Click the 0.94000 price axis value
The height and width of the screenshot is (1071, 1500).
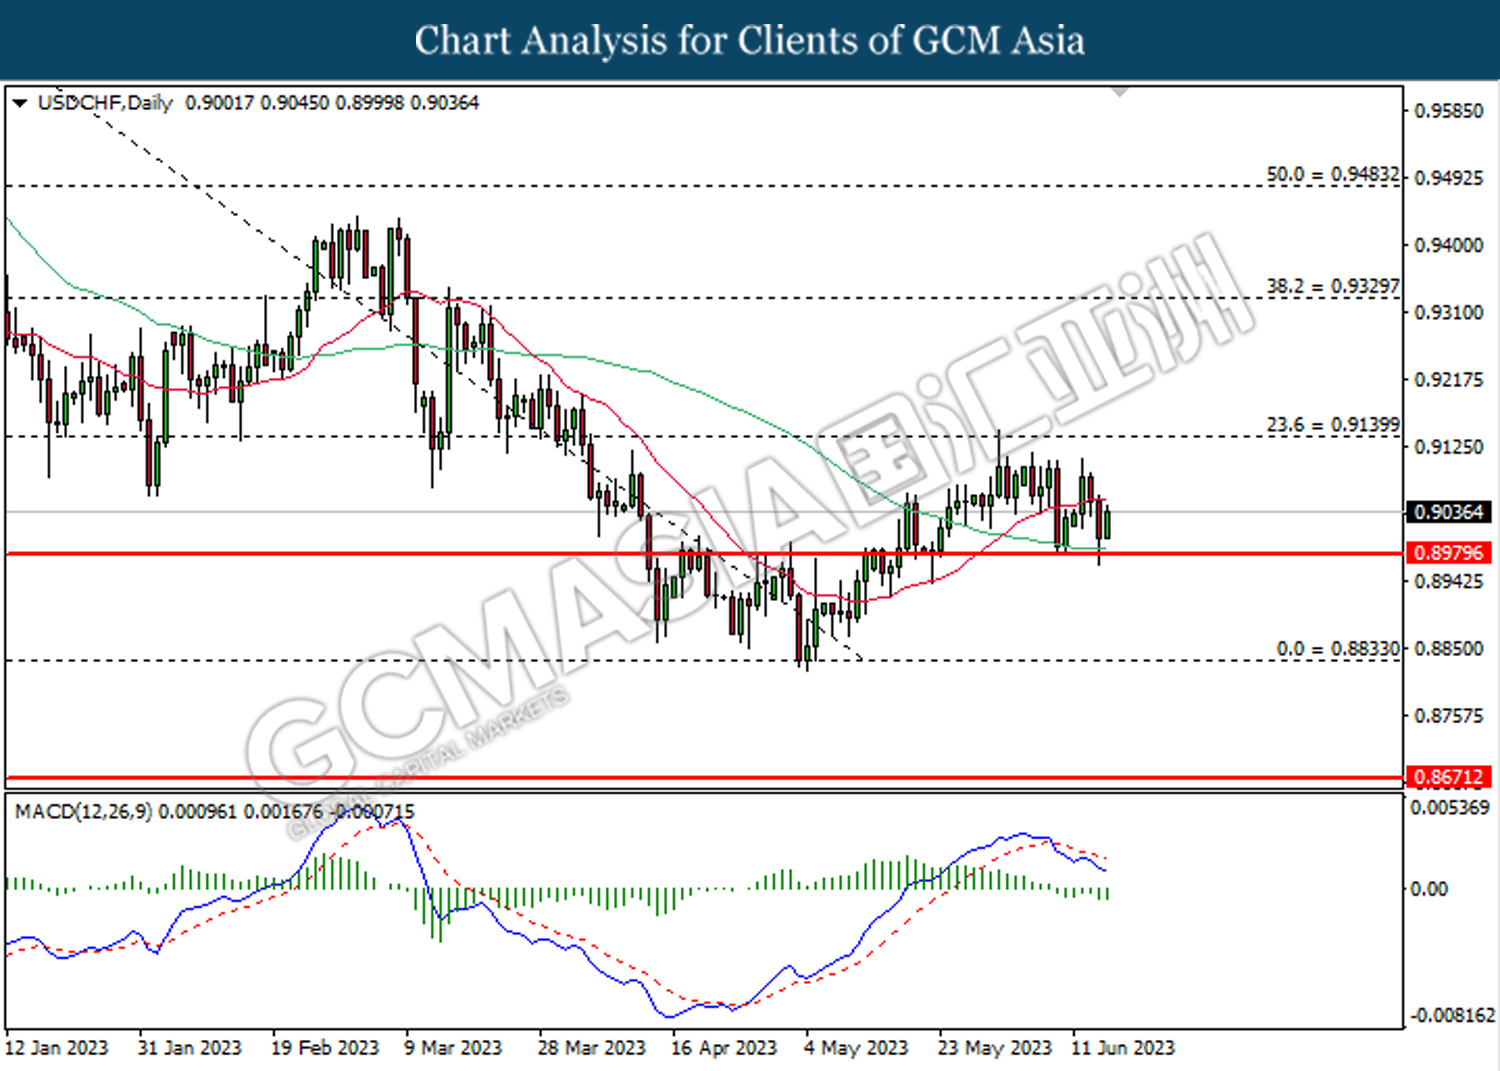click(x=1448, y=245)
